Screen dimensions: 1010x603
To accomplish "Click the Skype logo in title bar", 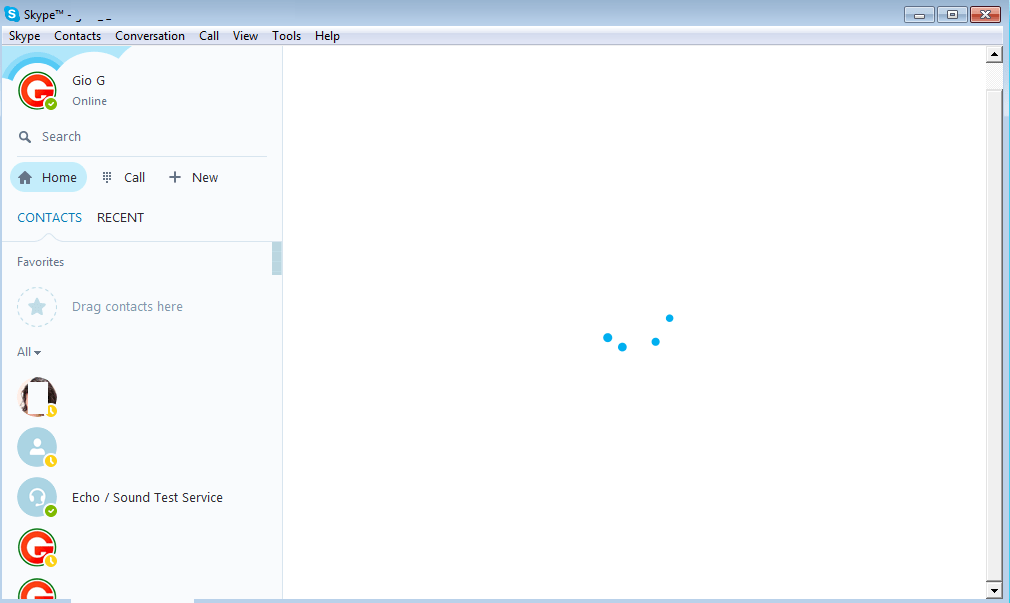I will click(x=12, y=14).
